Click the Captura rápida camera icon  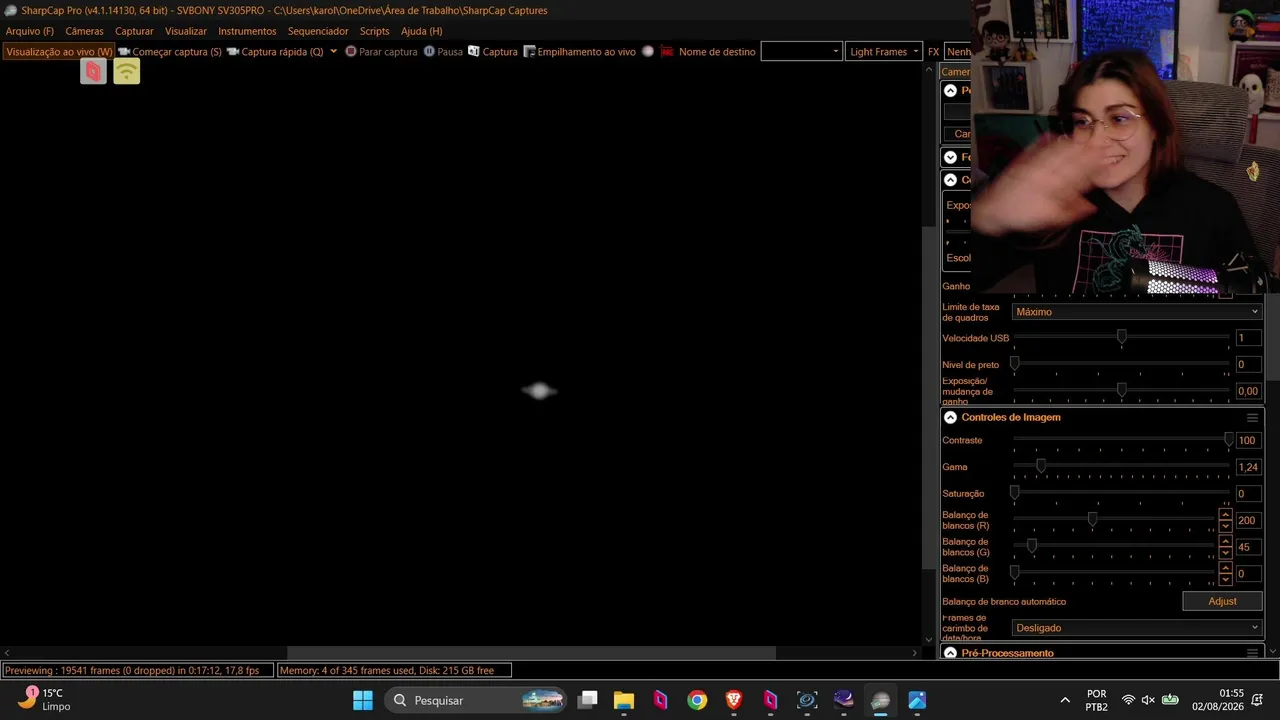pos(233,51)
